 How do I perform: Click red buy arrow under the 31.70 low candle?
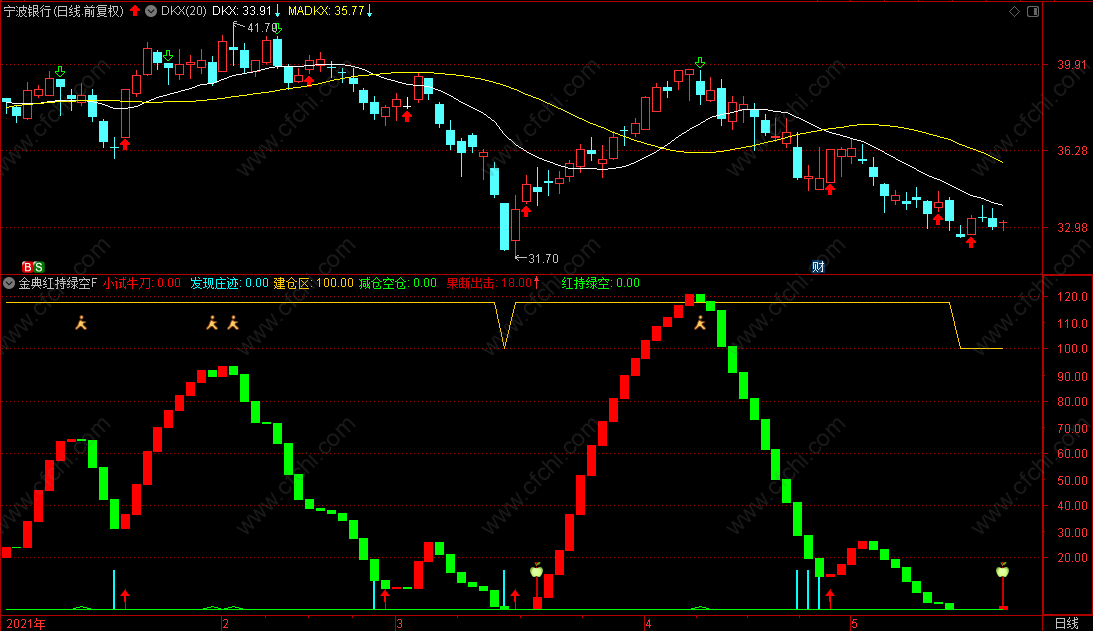526,211
